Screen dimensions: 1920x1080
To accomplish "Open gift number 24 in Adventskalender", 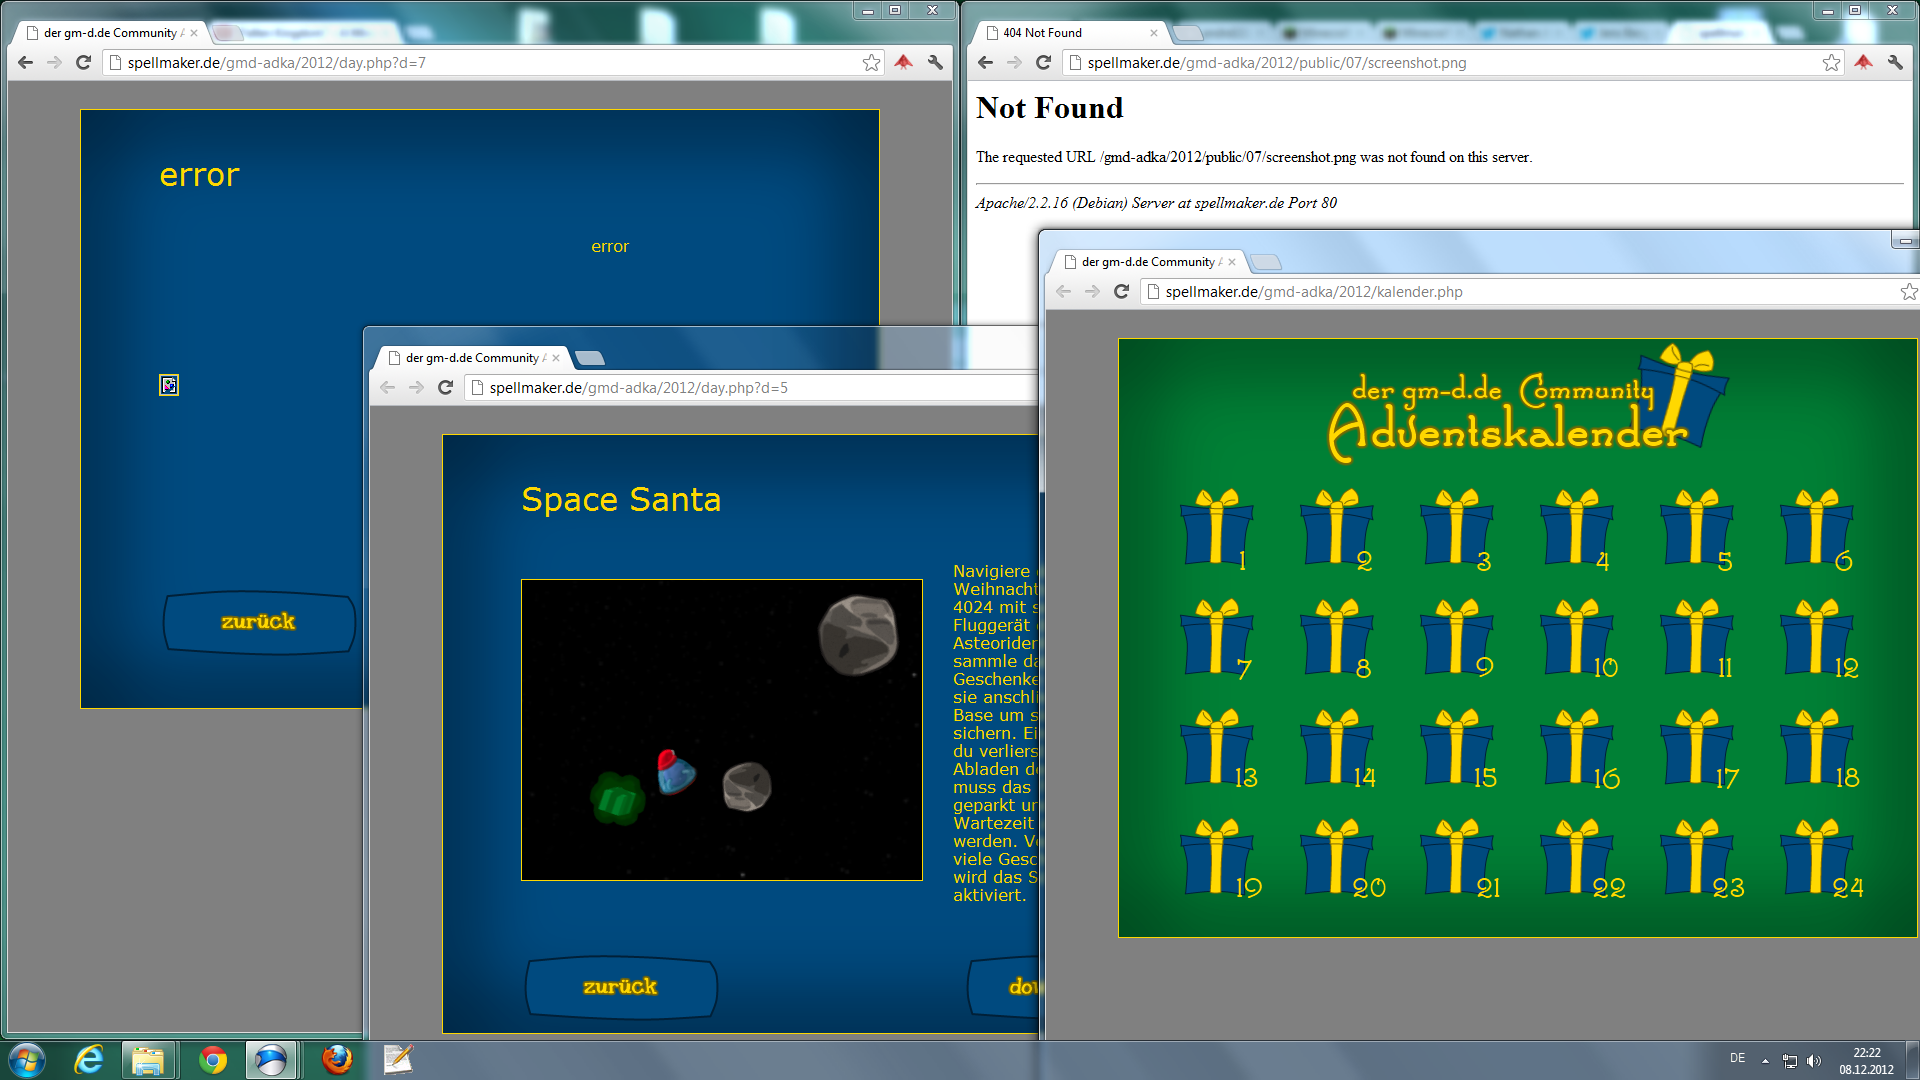I will [x=1817, y=860].
